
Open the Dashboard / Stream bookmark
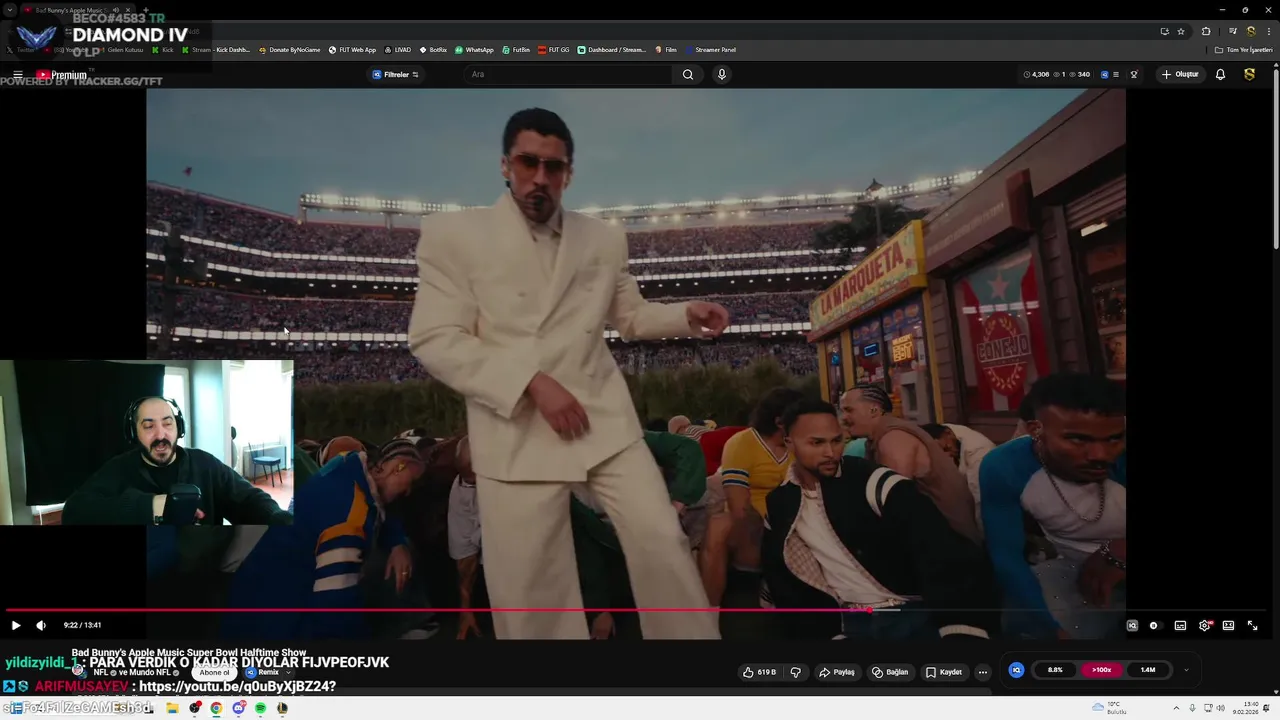612,50
